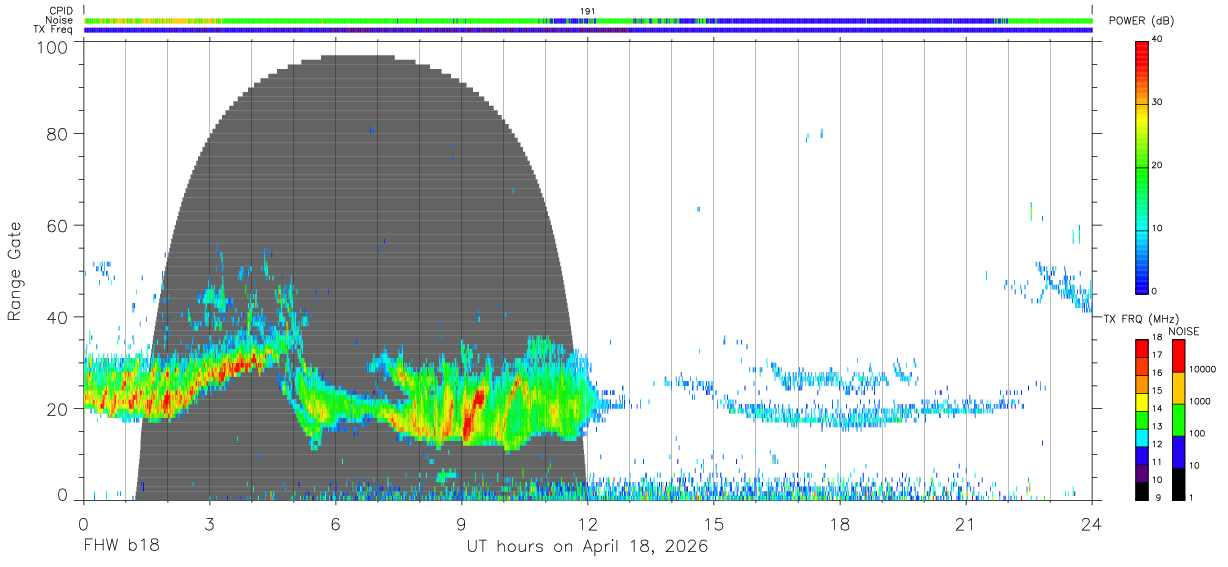Screen dimensions: 1228x567
Task: Click the 20 tick on Range Gate axis
Action: point(57,409)
